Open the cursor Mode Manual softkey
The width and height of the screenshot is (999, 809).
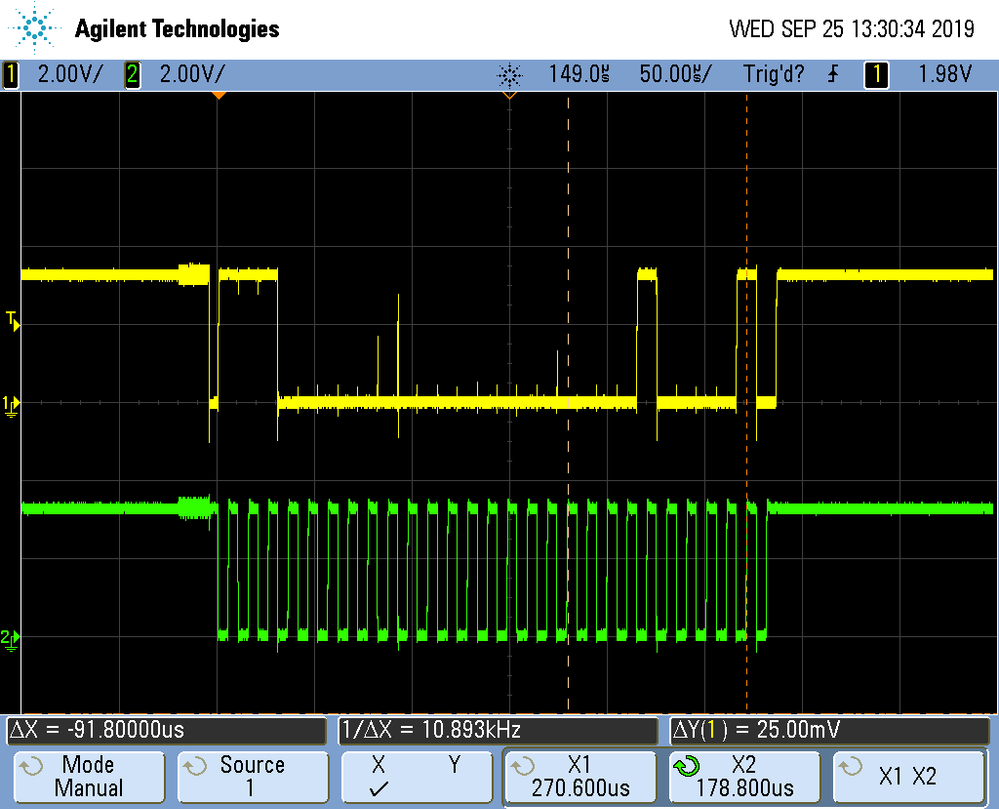[x=89, y=777]
